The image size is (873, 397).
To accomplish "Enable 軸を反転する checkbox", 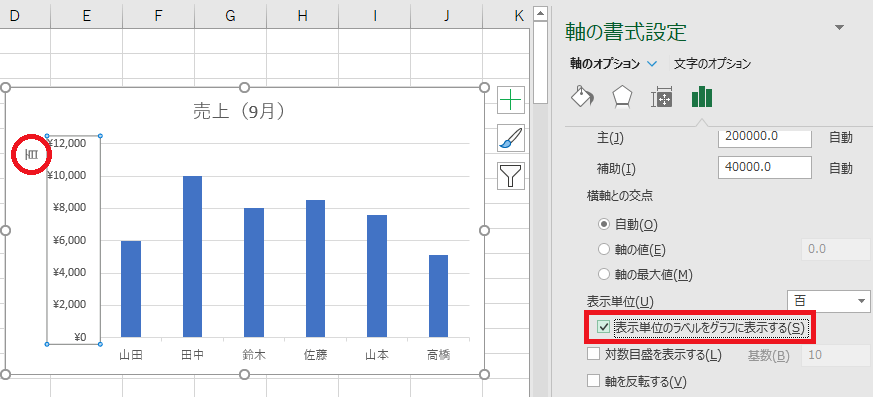I will [x=594, y=381].
